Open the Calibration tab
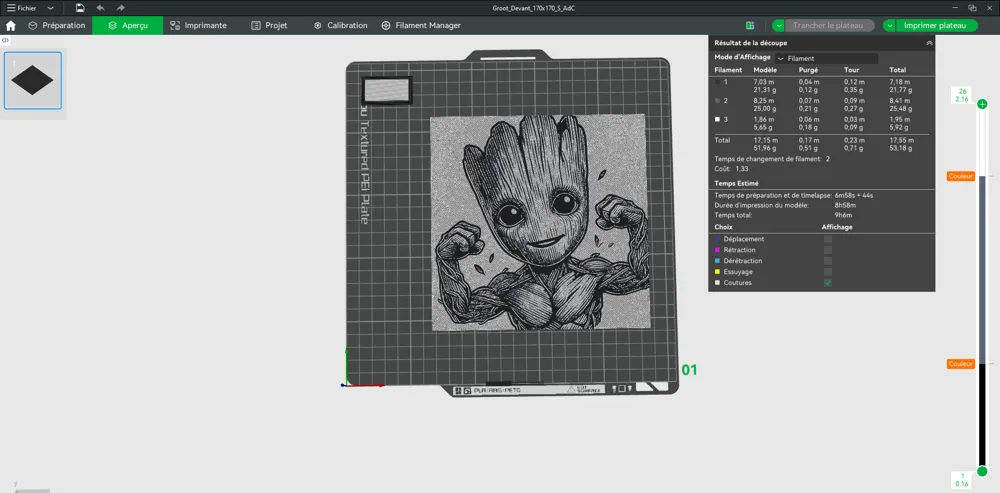Image resolution: width=1000 pixels, height=493 pixels. [x=341, y=26]
